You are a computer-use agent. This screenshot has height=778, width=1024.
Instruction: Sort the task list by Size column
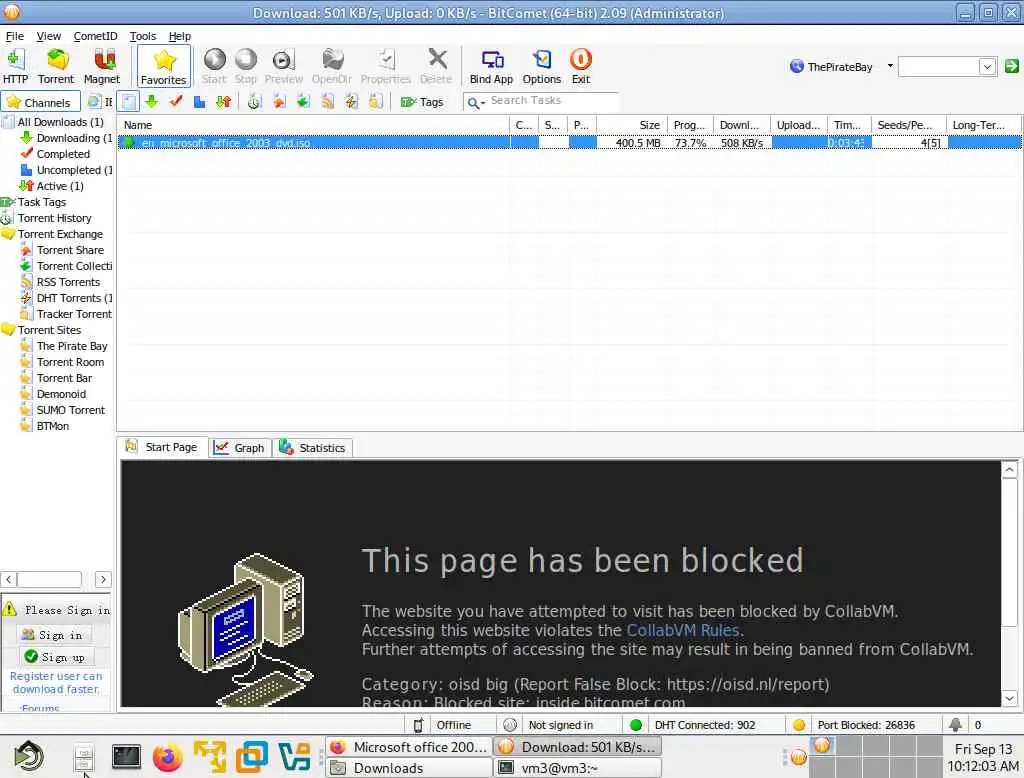[631, 125]
